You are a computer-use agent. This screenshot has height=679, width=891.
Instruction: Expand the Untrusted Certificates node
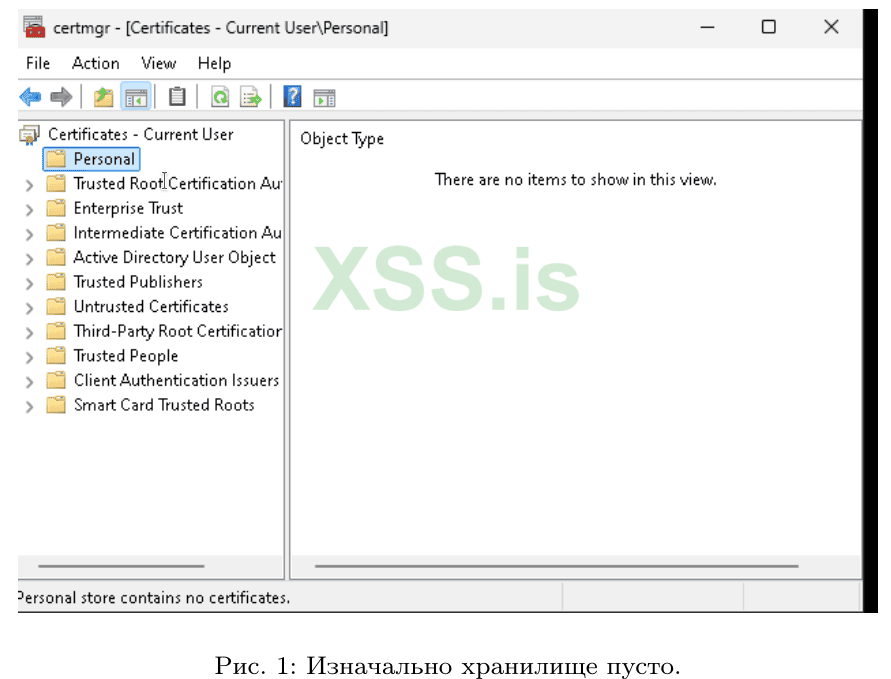pos(30,308)
